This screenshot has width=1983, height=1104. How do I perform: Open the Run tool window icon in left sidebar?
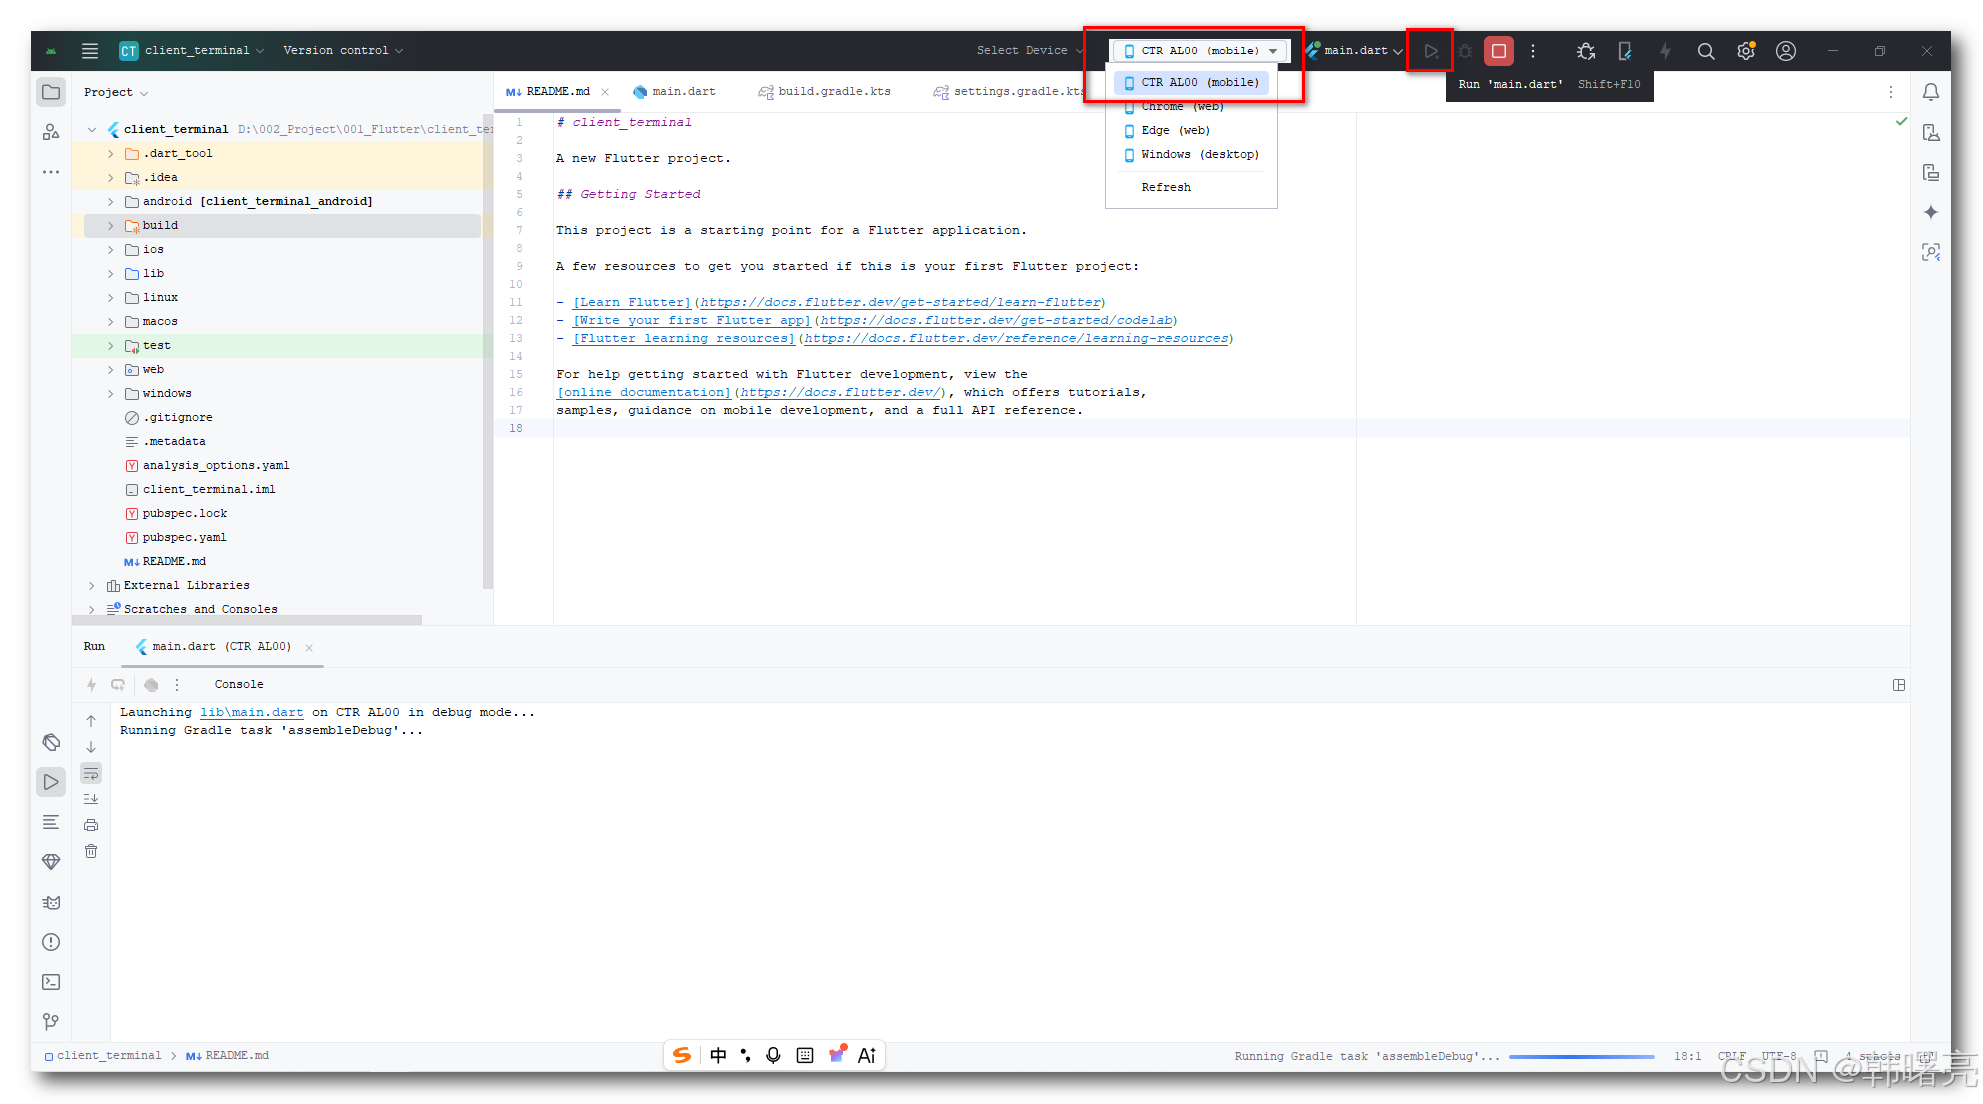tap(51, 782)
